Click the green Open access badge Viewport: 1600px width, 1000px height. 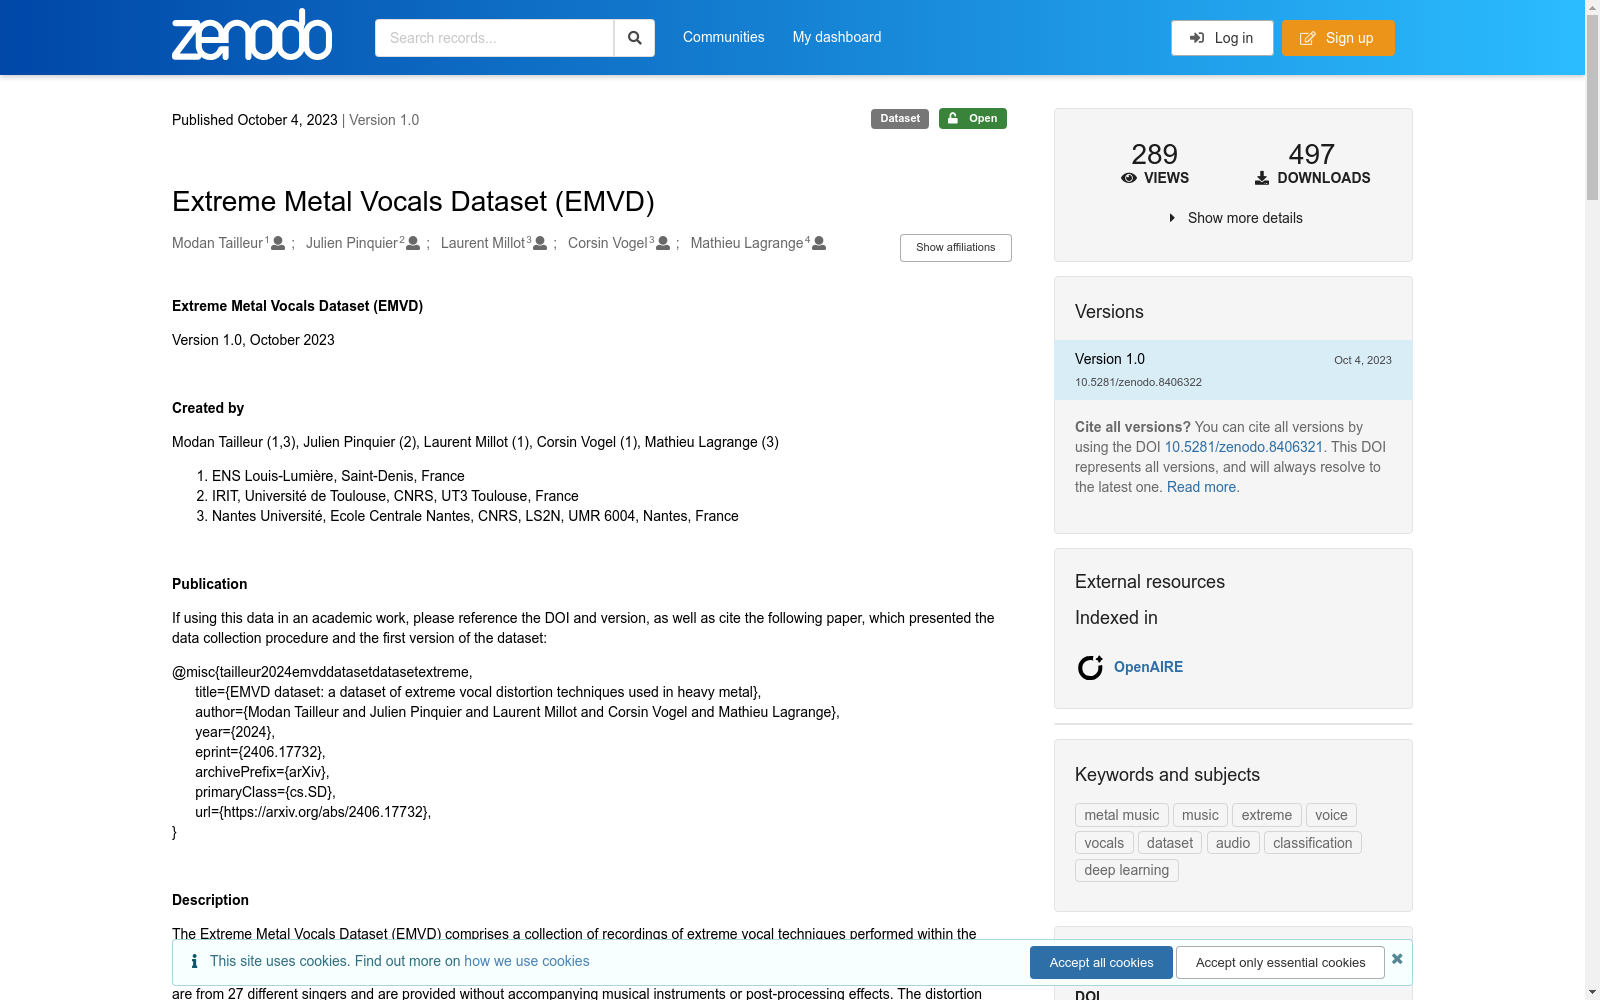973,118
